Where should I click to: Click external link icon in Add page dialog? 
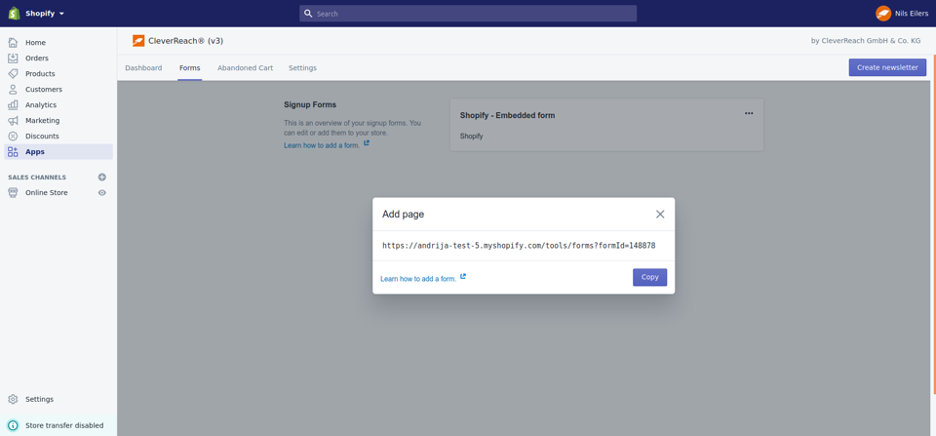(x=463, y=277)
